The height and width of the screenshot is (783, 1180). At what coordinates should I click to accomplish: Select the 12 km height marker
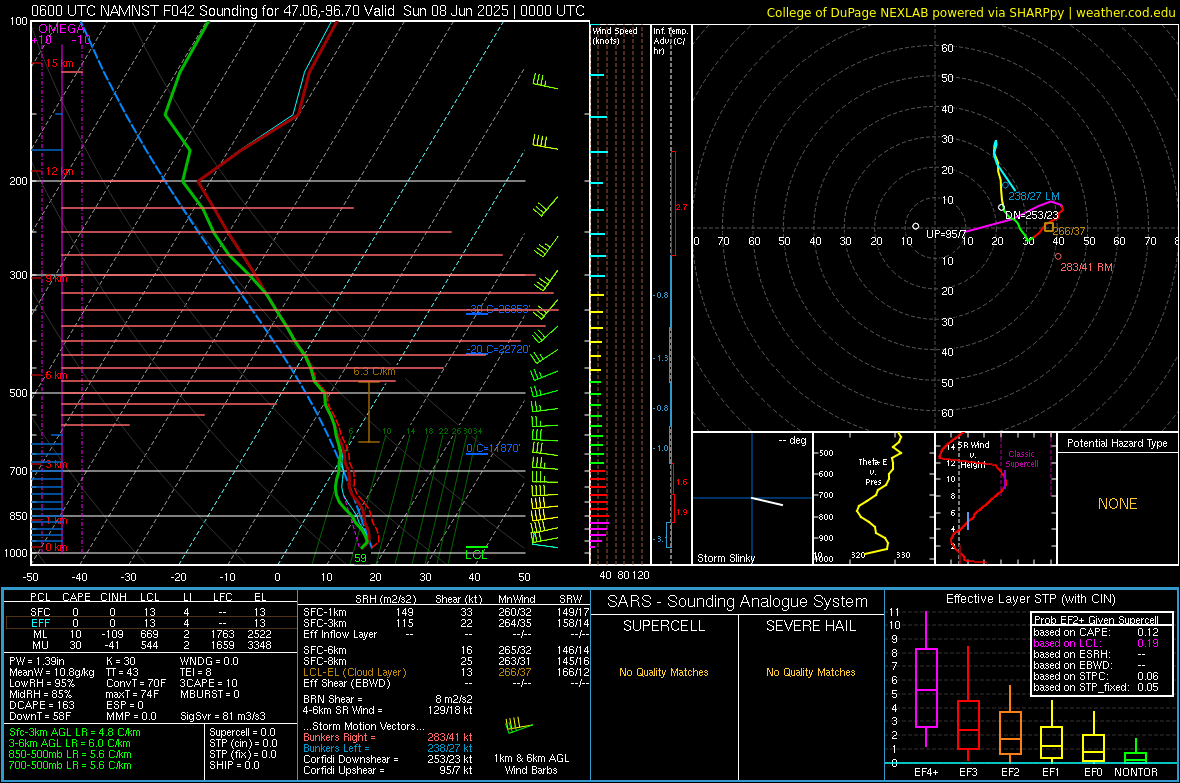(59, 172)
